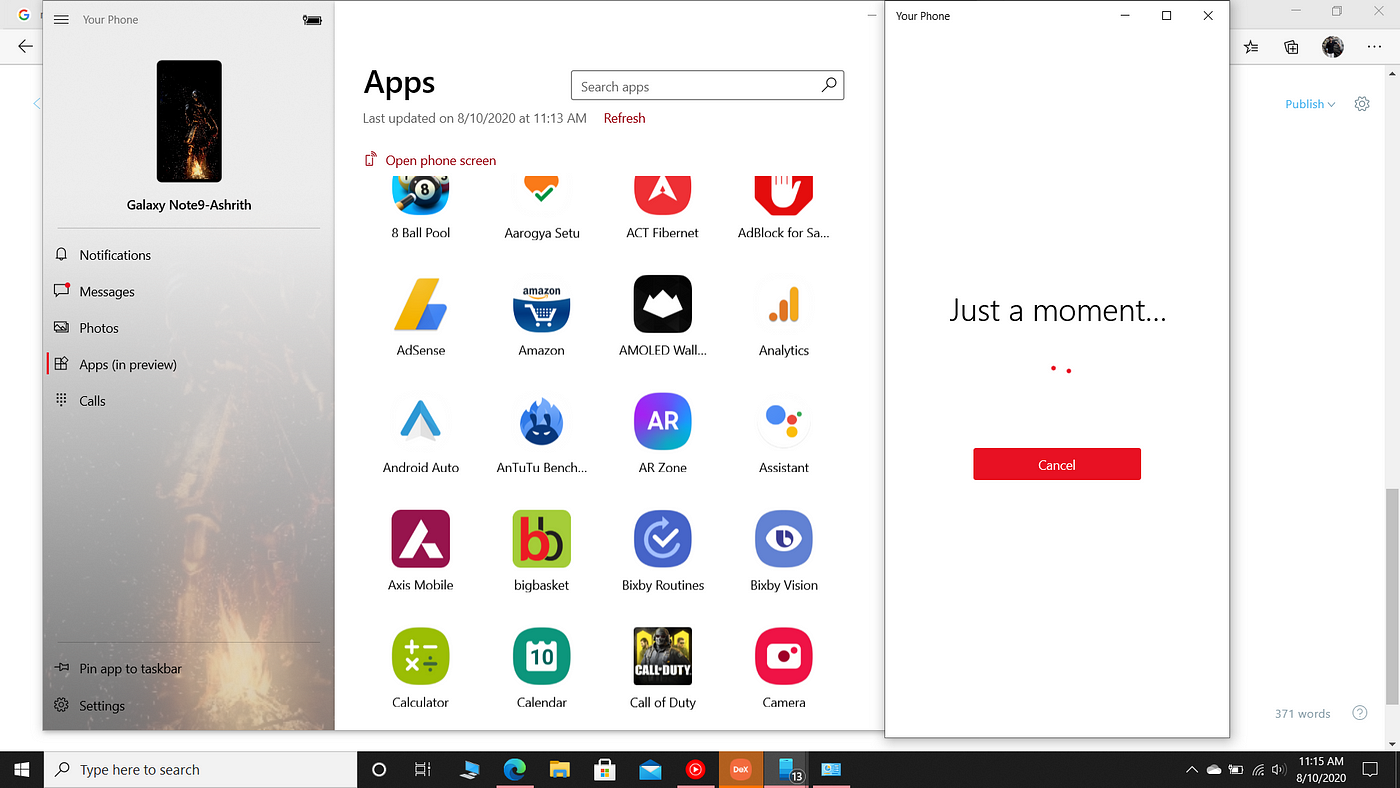Viewport: 1400px width, 788px height.
Task: Open the Camera app
Action: 783,656
